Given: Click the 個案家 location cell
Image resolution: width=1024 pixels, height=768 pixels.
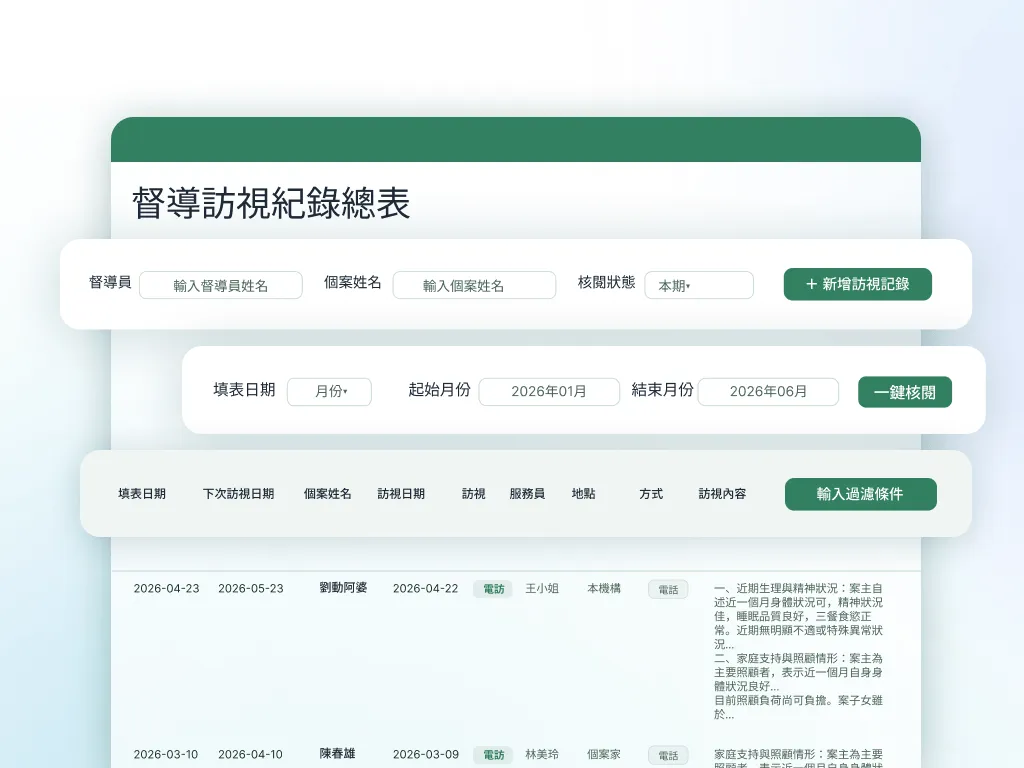Looking at the screenshot, I should pyautogui.click(x=604, y=754).
